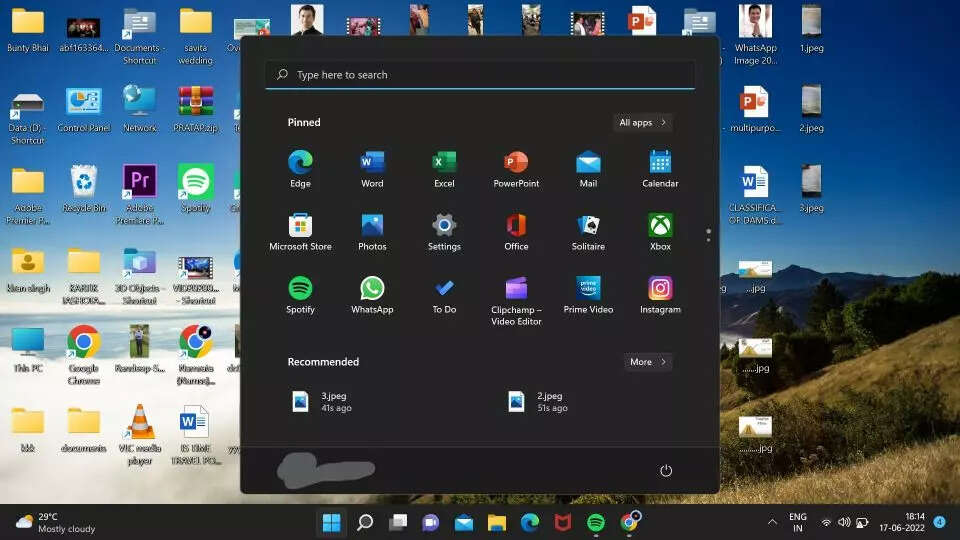Viewport: 960px width, 540px height.
Task: Show hidden system tray icons
Action: [772, 522]
